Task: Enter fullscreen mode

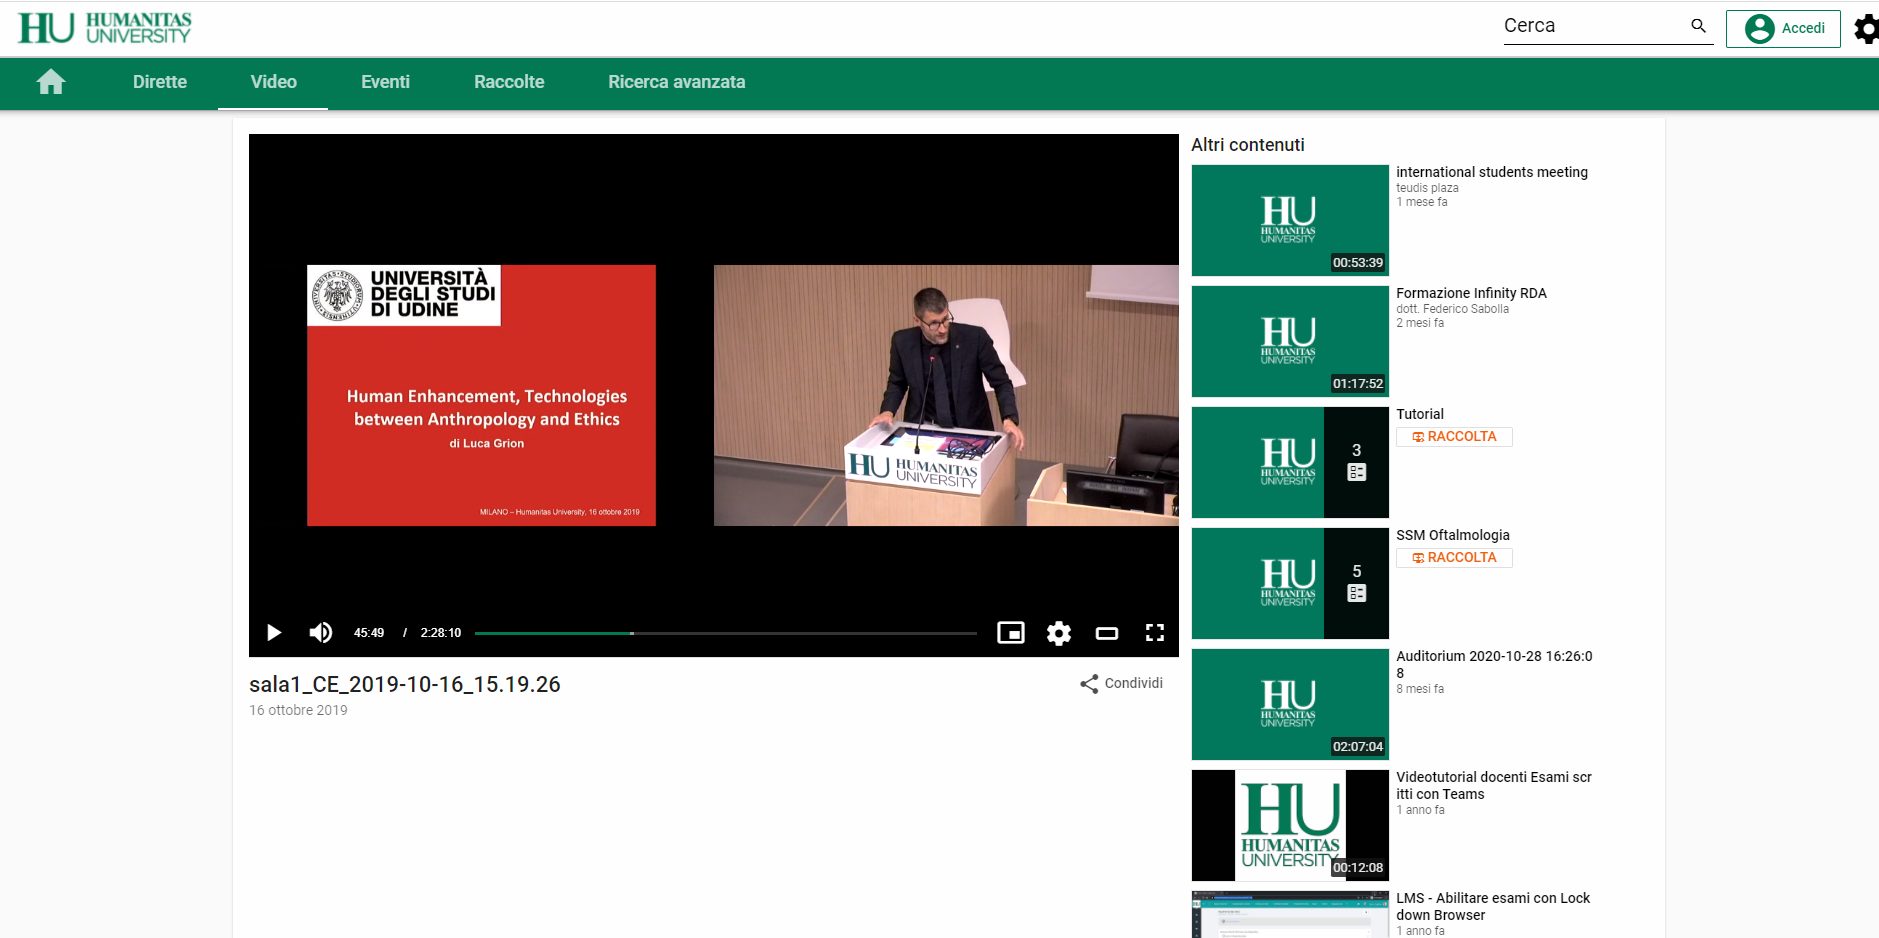Action: (x=1155, y=633)
